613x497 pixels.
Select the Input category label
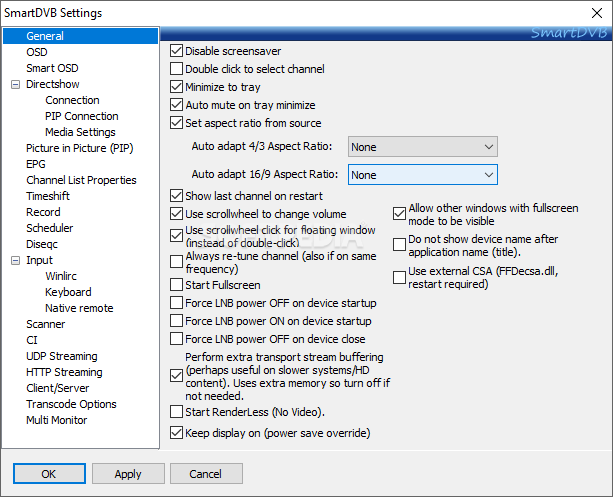(39, 260)
